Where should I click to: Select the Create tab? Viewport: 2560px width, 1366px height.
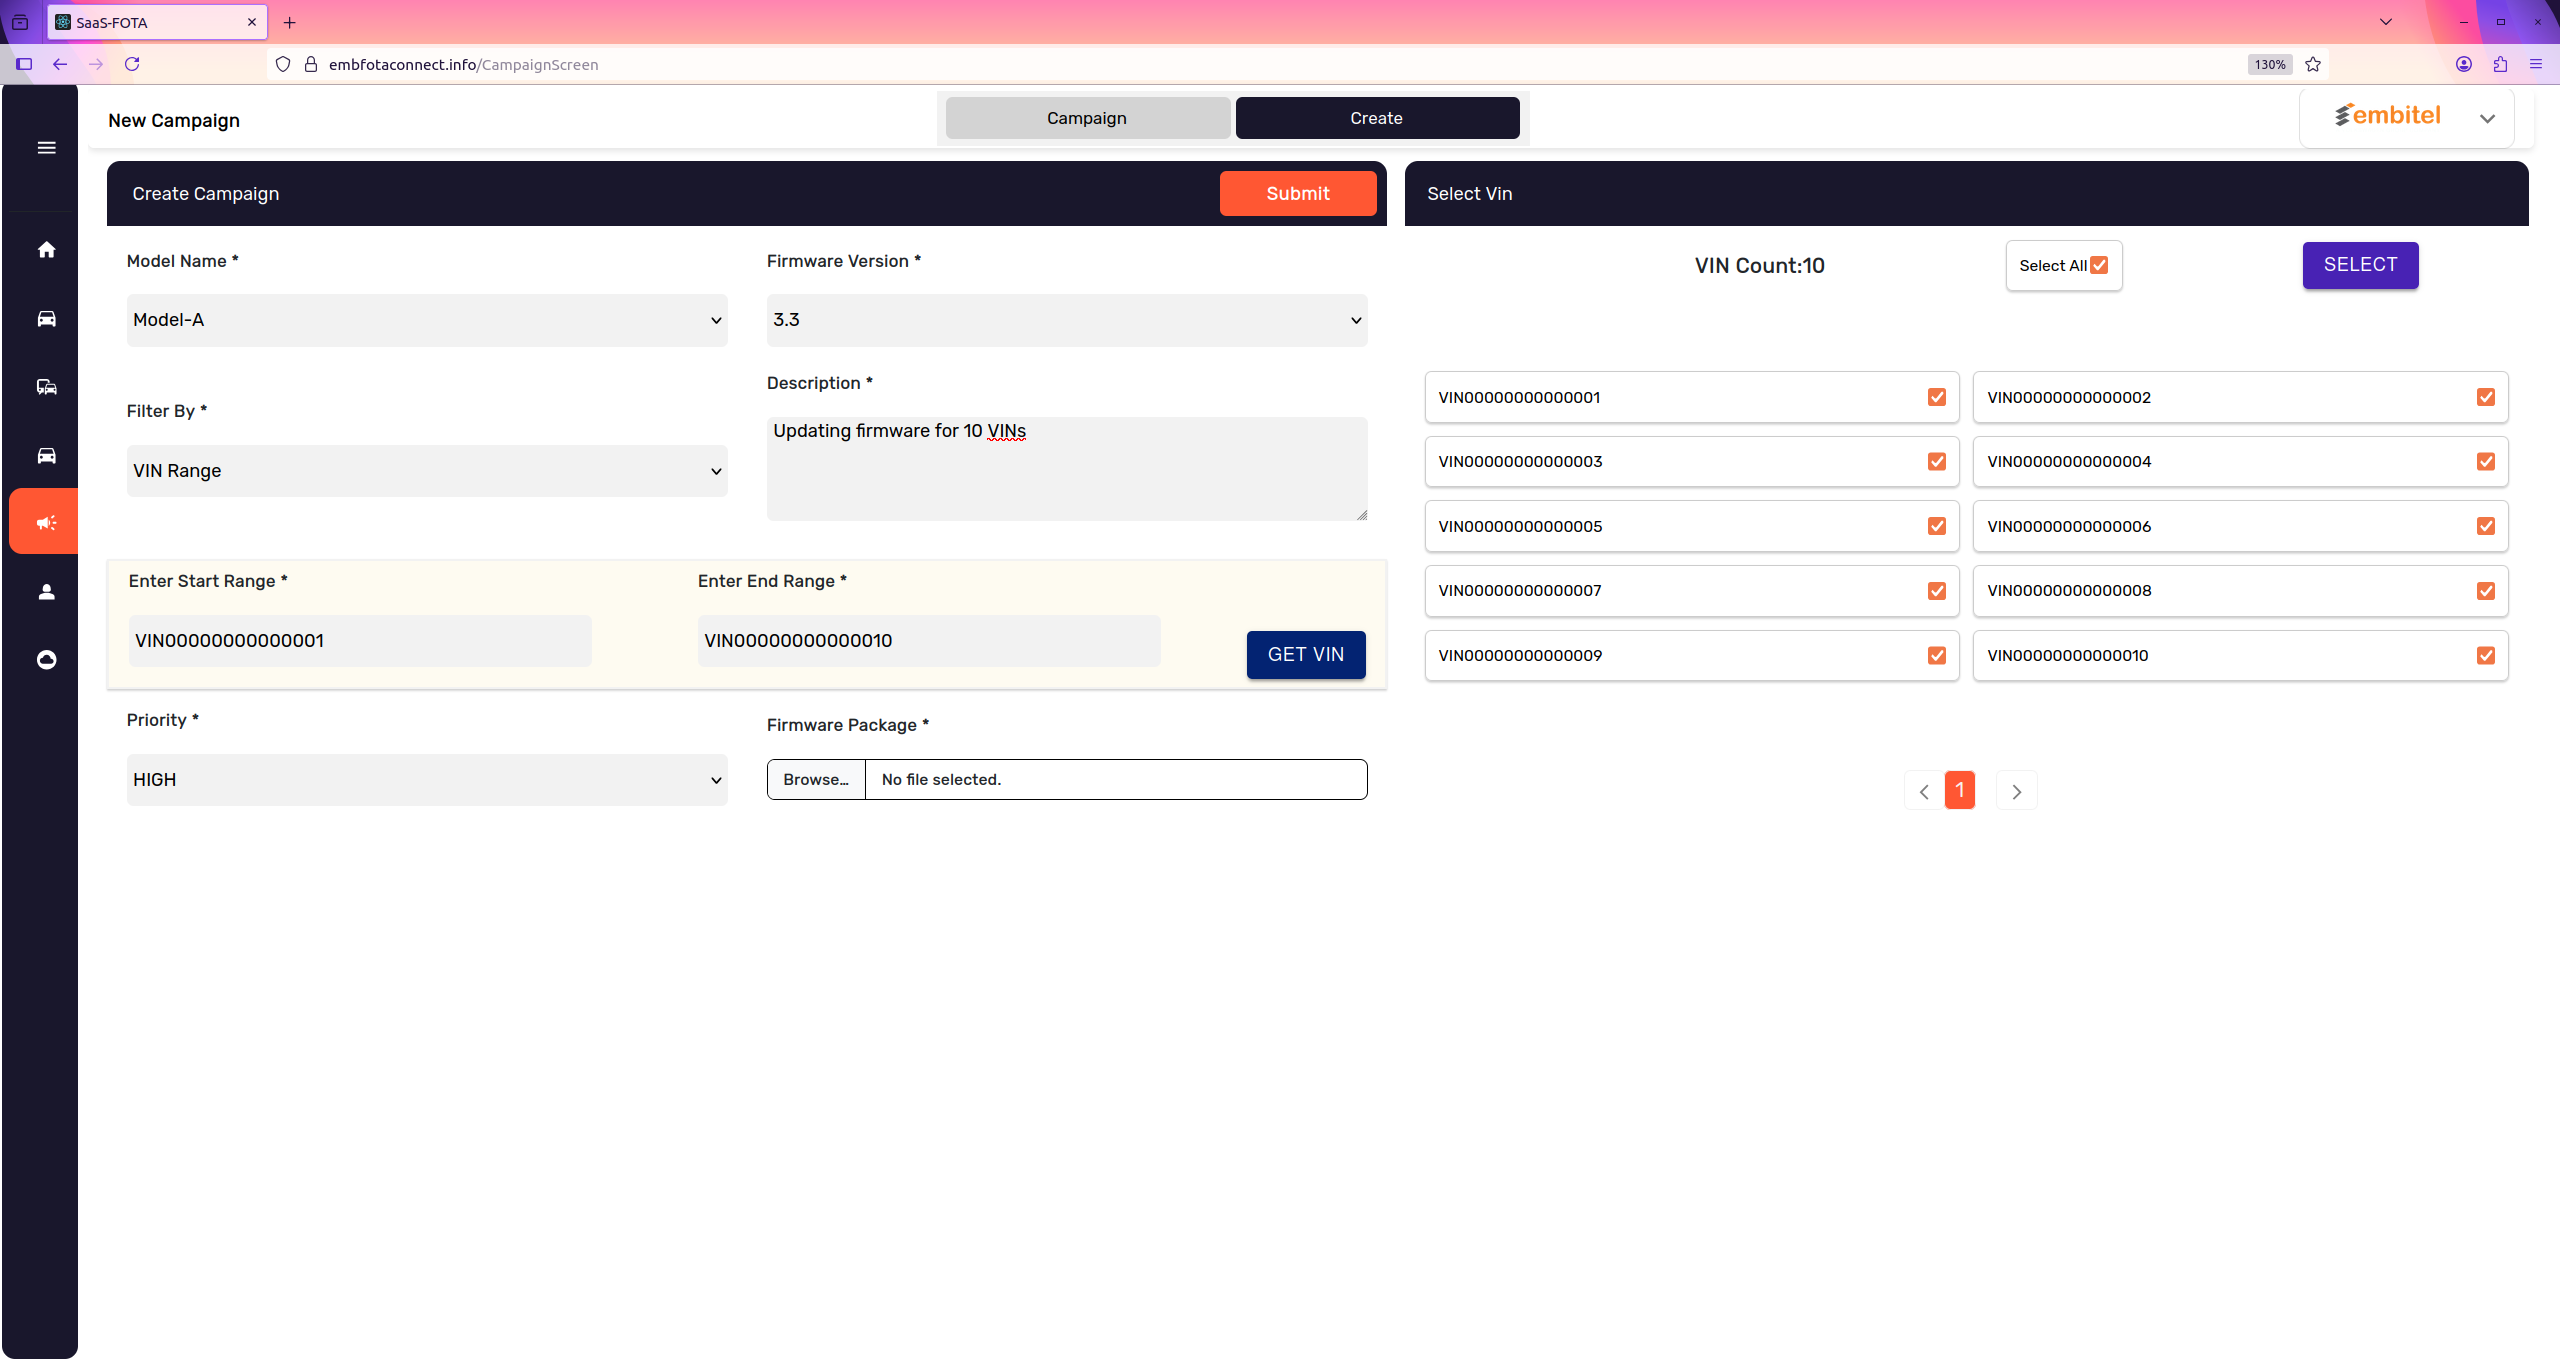[x=1377, y=118]
